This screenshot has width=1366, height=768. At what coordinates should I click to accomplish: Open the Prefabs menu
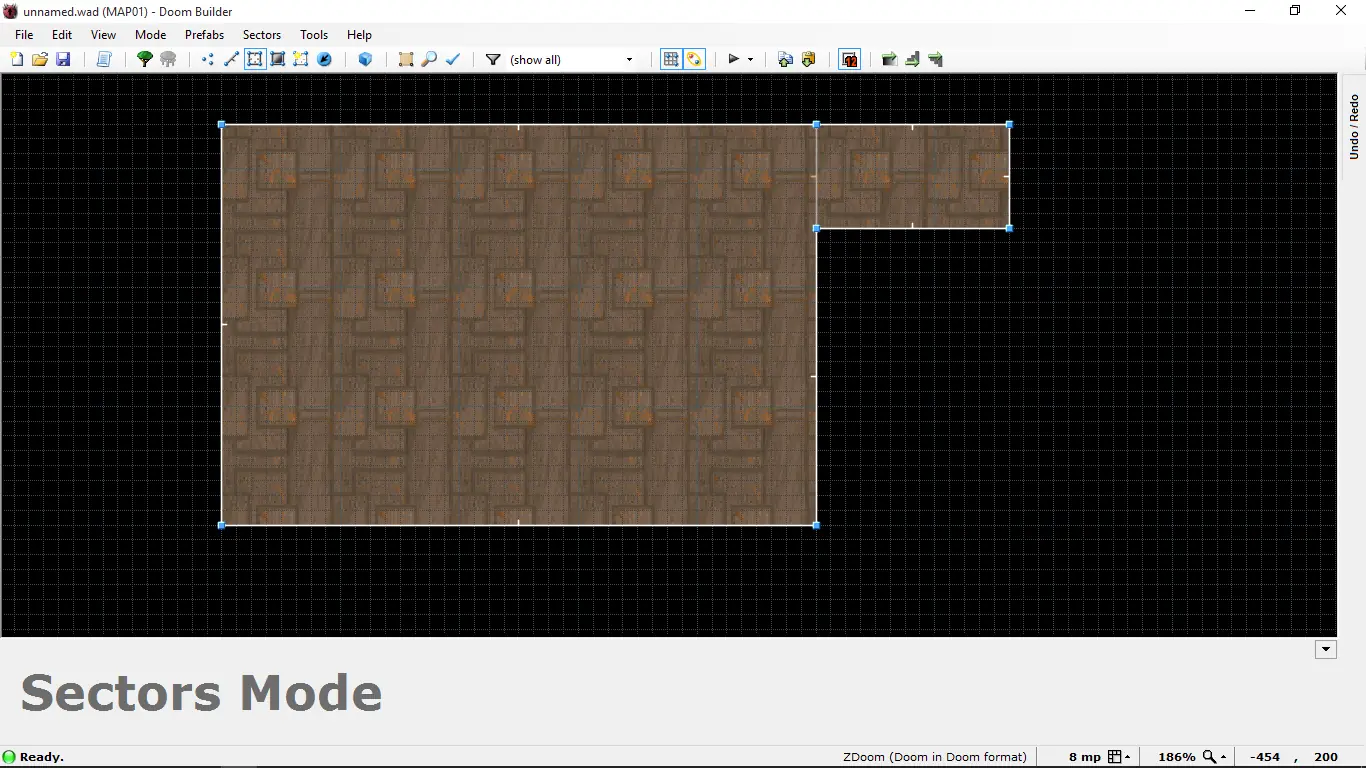point(204,35)
